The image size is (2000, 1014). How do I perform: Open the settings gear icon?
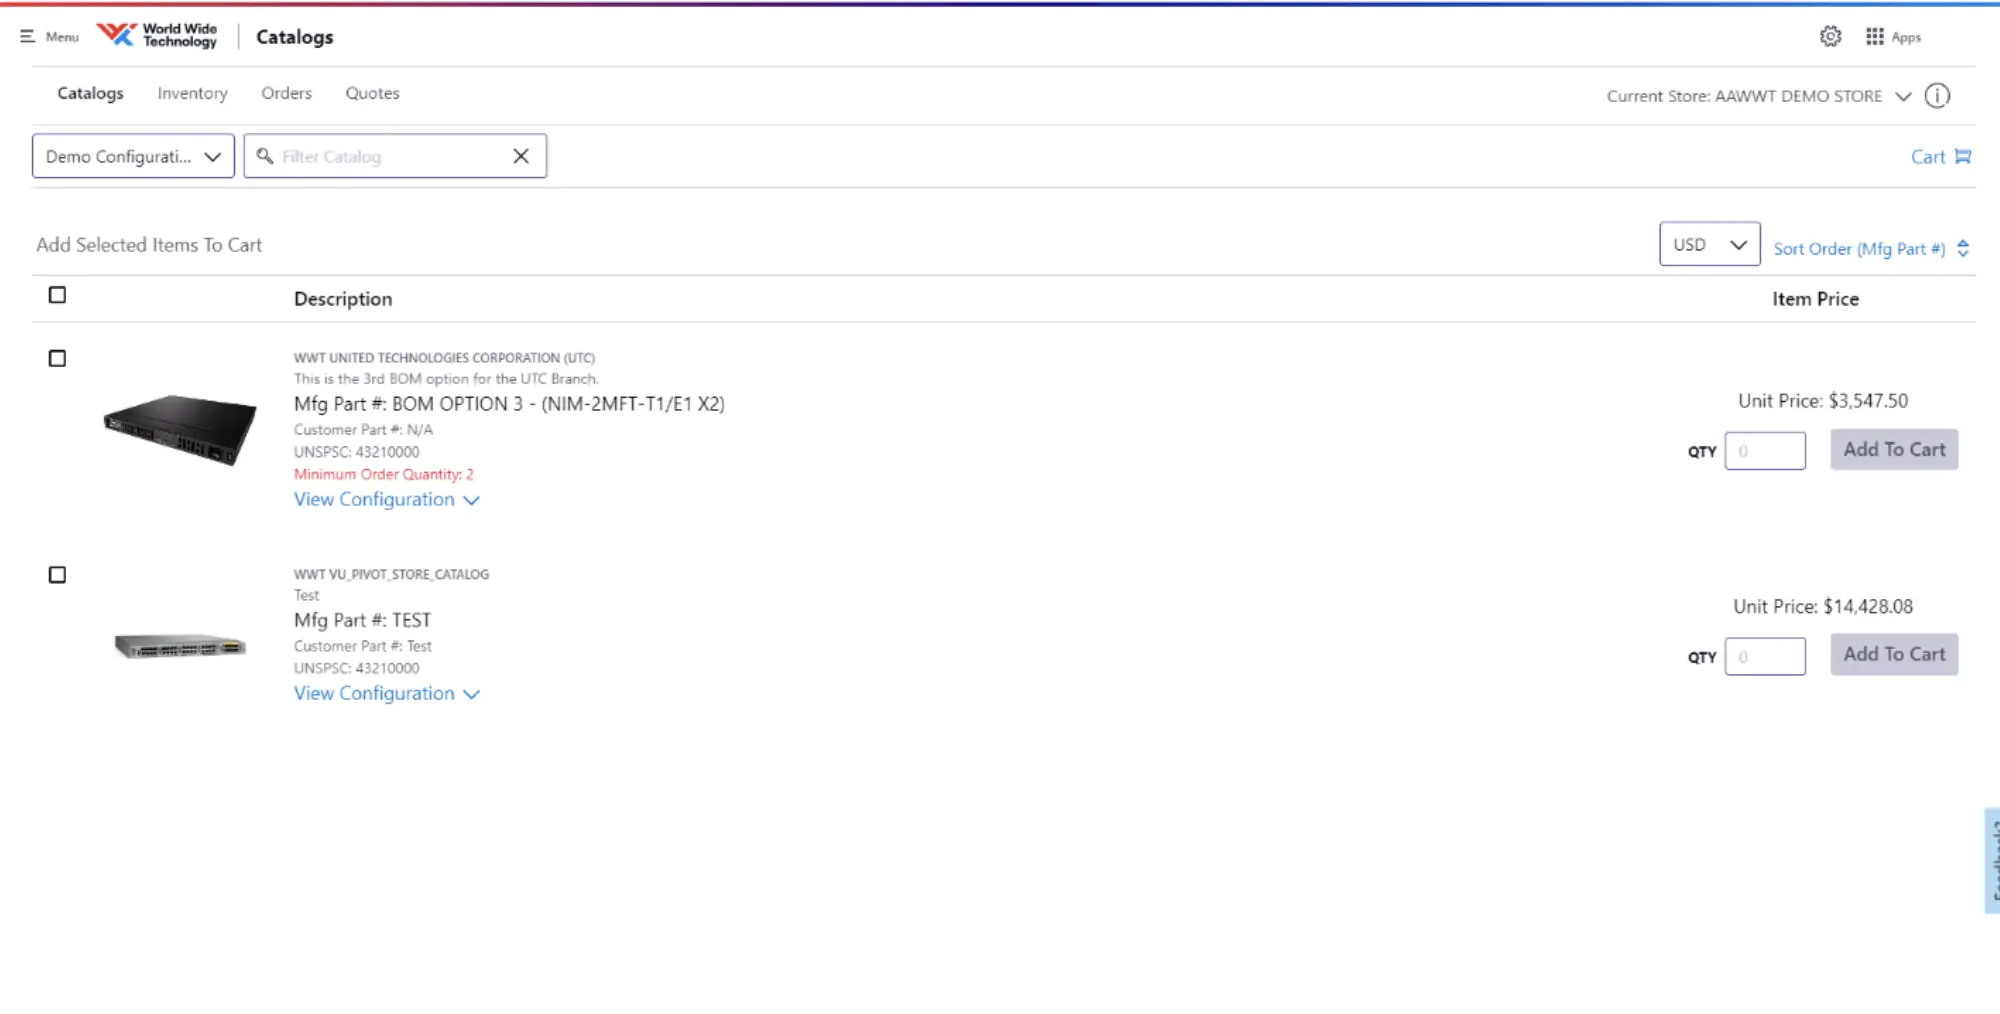click(x=1830, y=37)
